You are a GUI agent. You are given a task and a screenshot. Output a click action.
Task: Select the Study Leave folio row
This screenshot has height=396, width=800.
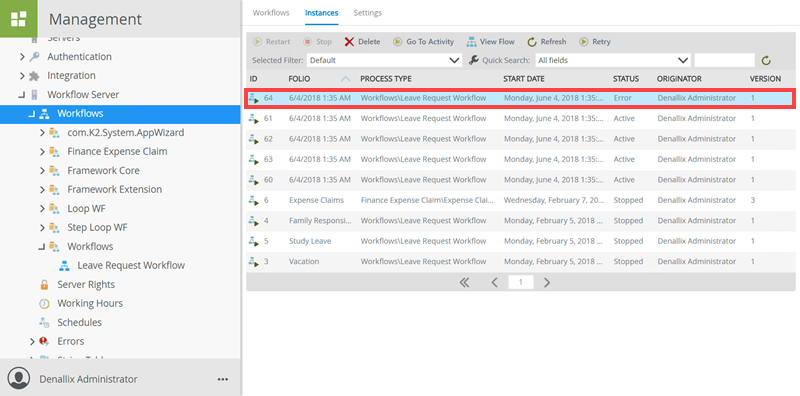coord(520,241)
